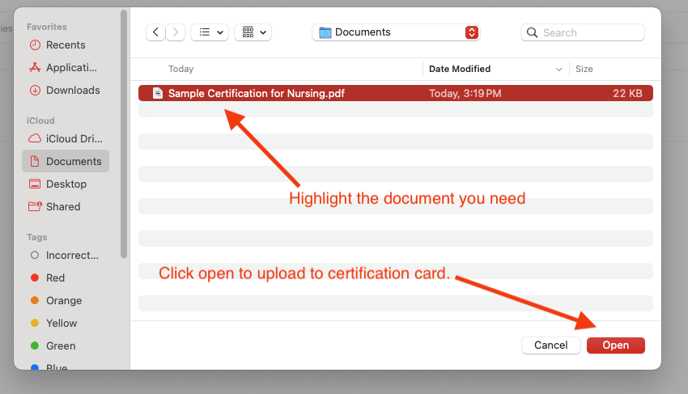Click the Favorites sidebar heading
Image resolution: width=688 pixels, height=394 pixels.
[x=47, y=27]
